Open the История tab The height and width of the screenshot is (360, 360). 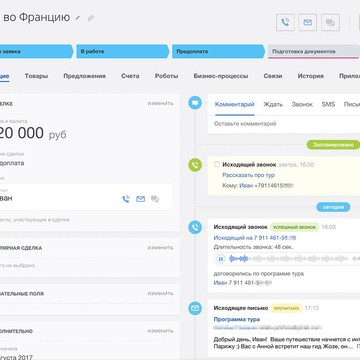pyautogui.click(x=311, y=76)
